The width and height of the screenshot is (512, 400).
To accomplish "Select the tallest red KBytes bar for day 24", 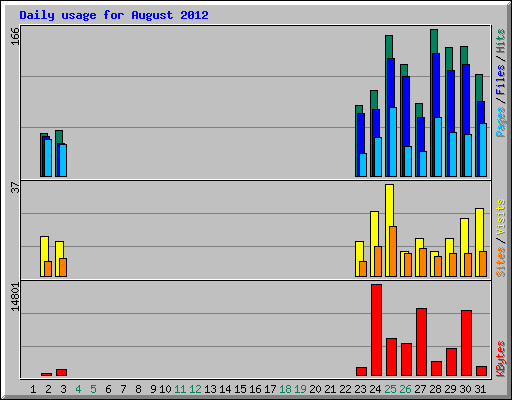I will [377, 330].
